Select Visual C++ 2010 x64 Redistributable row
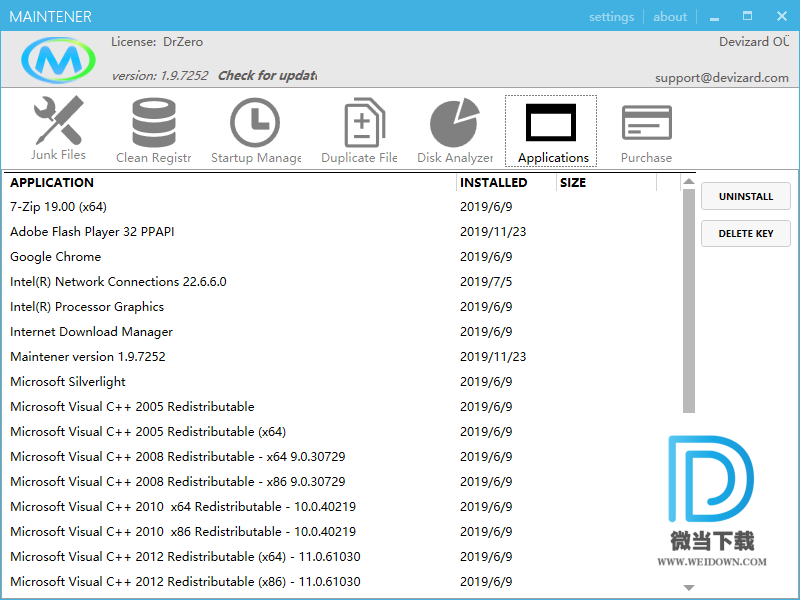The height and width of the screenshot is (600, 800). tap(342, 507)
